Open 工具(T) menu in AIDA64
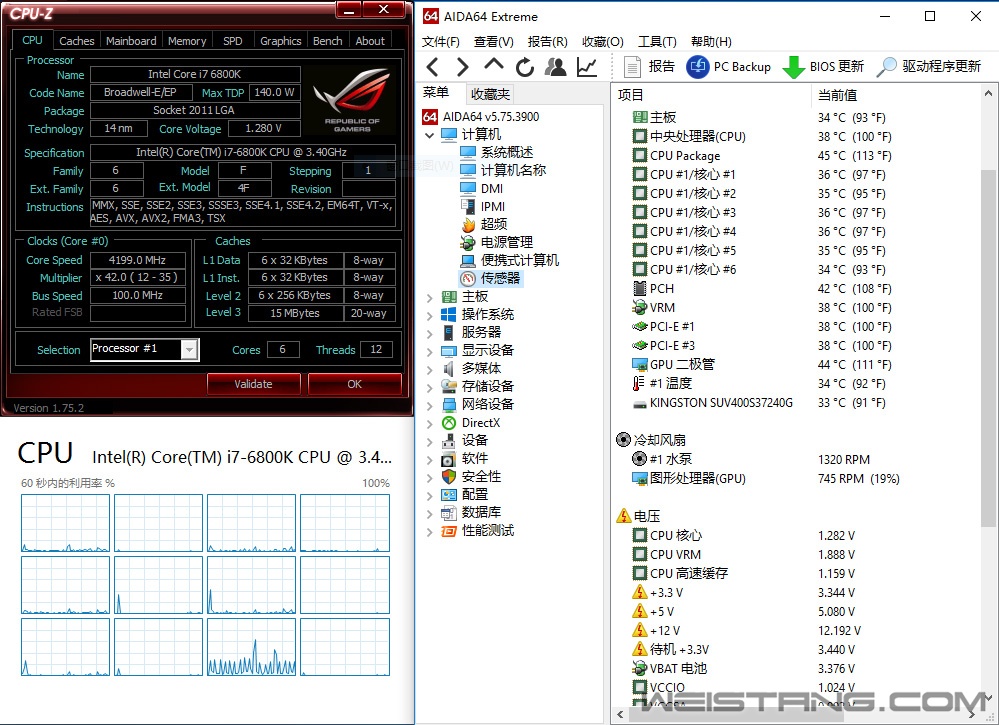 658,42
